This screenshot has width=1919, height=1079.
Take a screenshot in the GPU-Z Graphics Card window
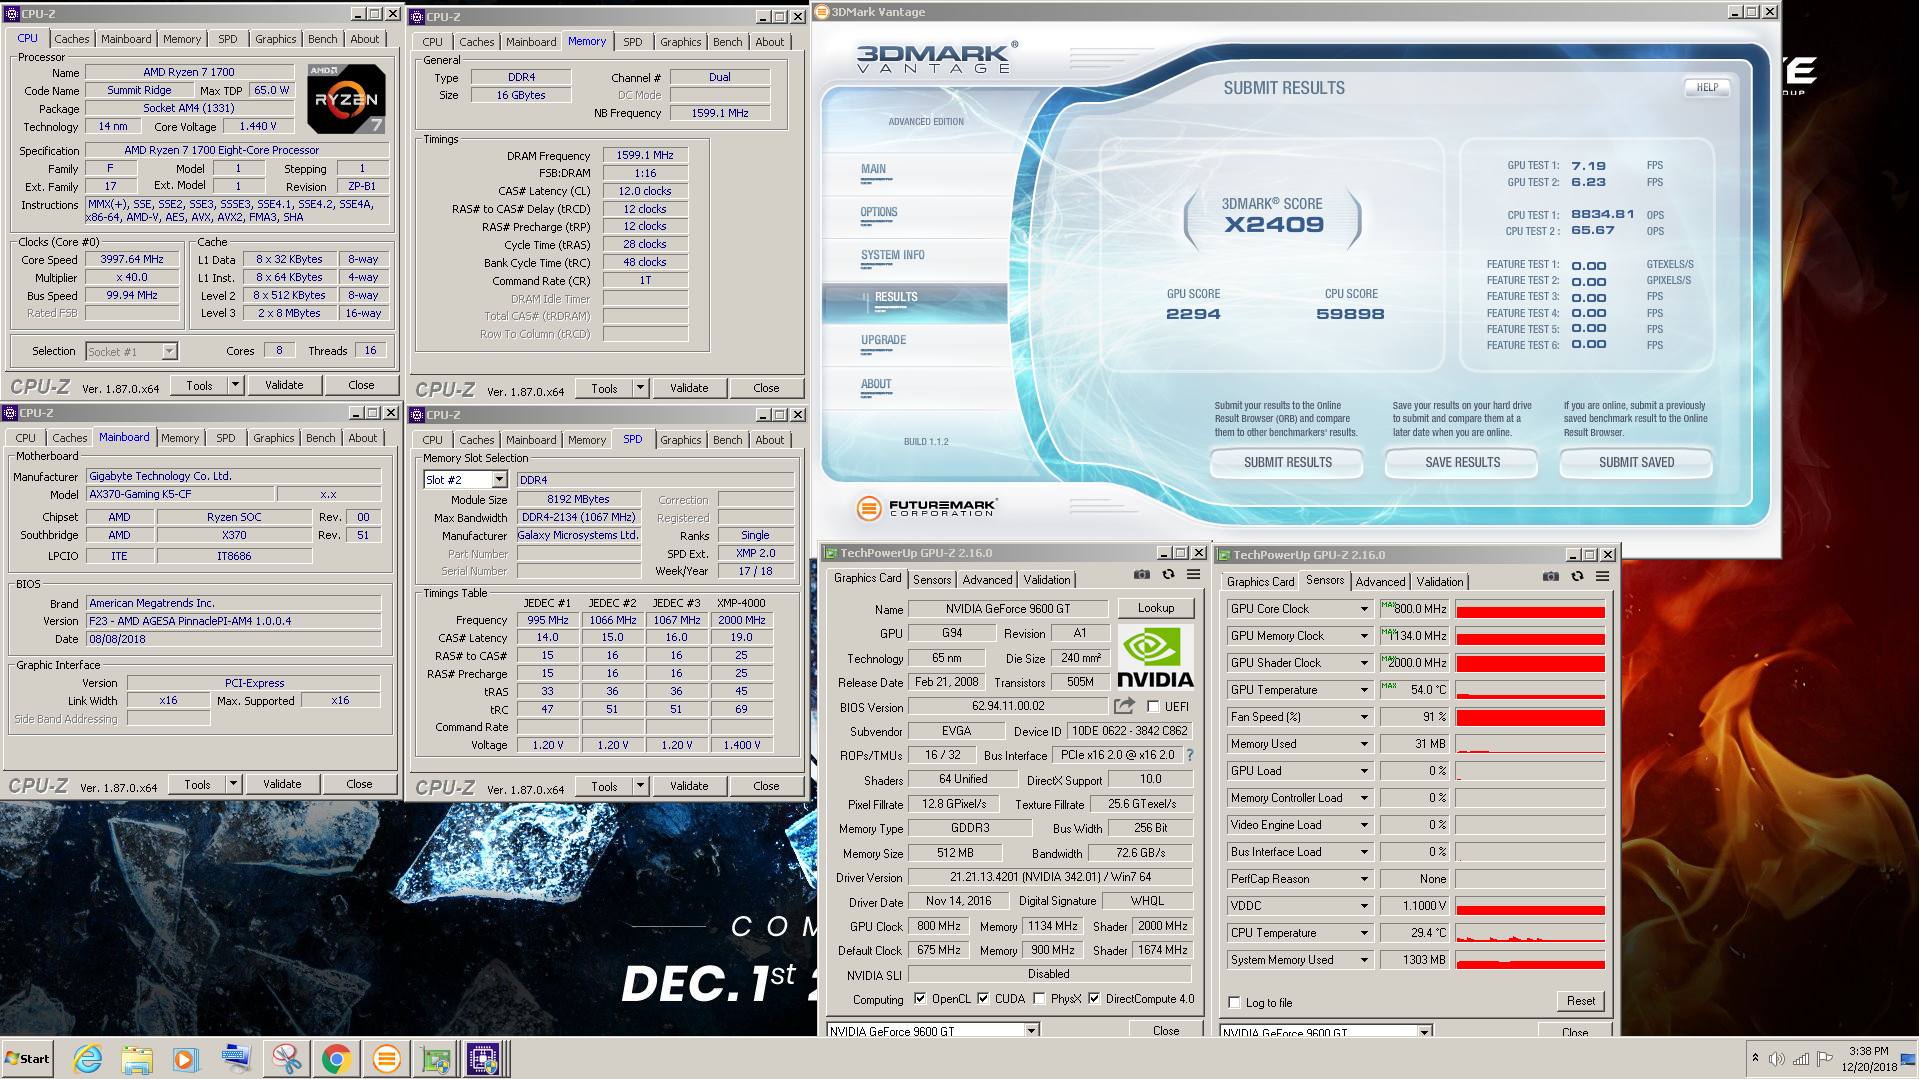tap(1141, 575)
